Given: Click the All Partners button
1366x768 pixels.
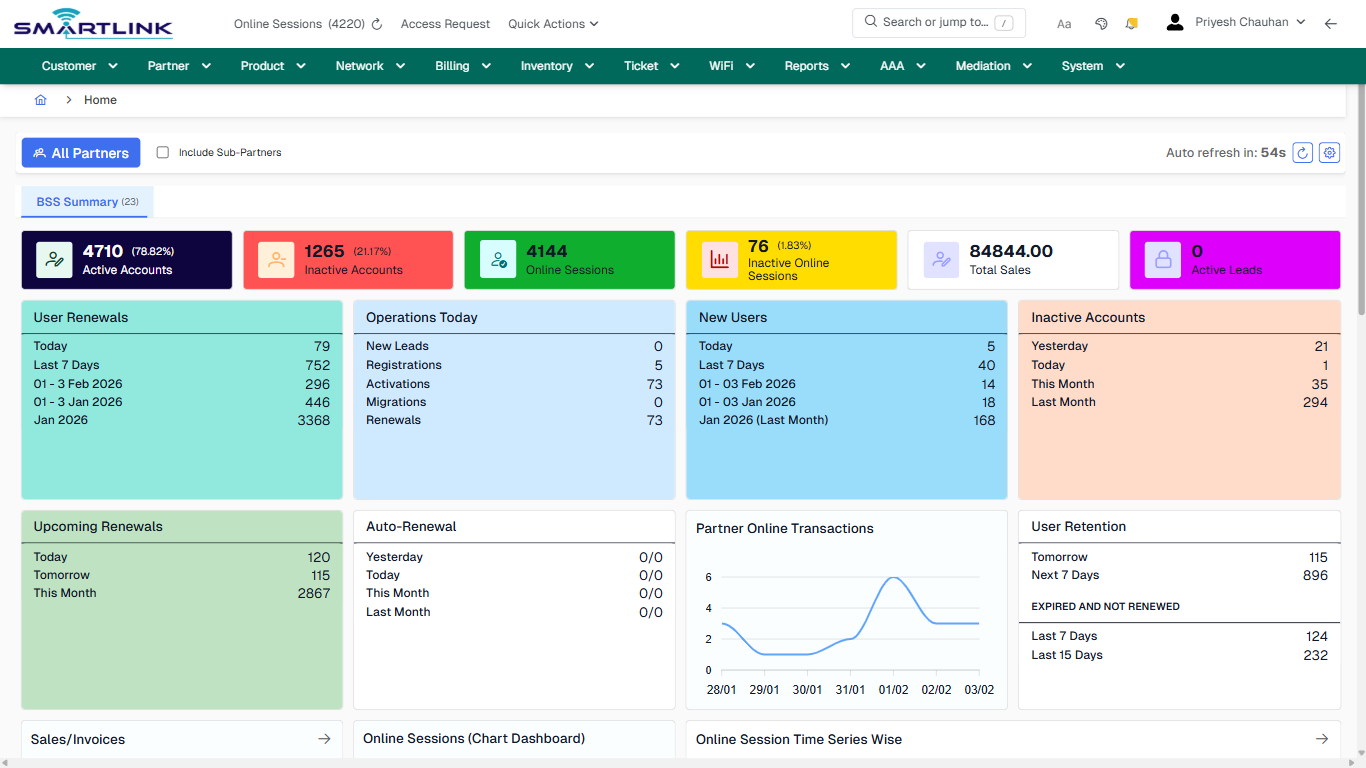Looking at the screenshot, I should click(x=81, y=153).
